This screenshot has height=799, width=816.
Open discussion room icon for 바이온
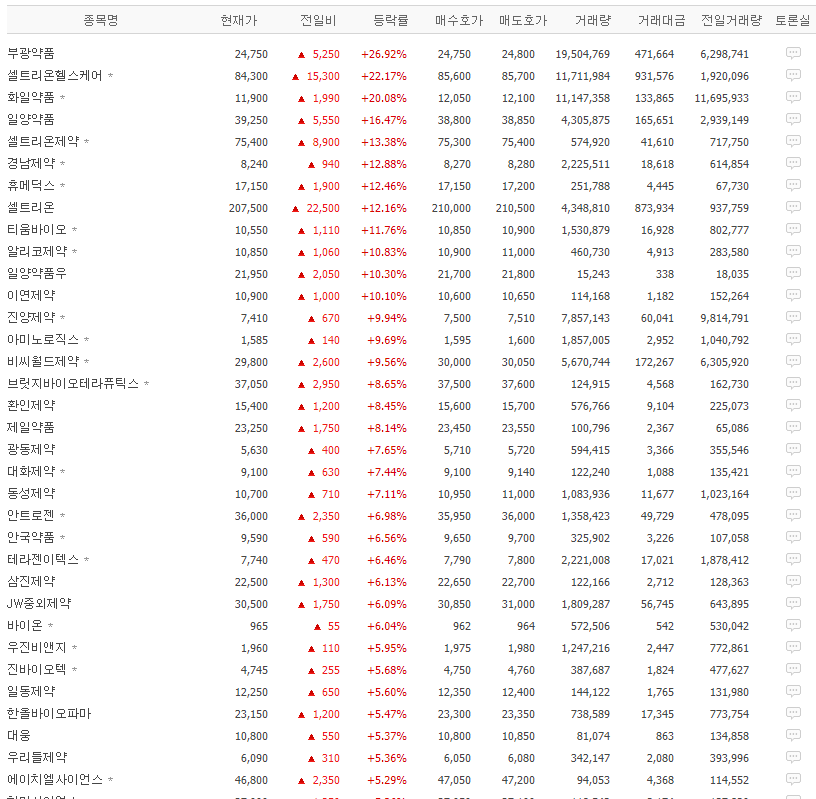click(x=793, y=625)
